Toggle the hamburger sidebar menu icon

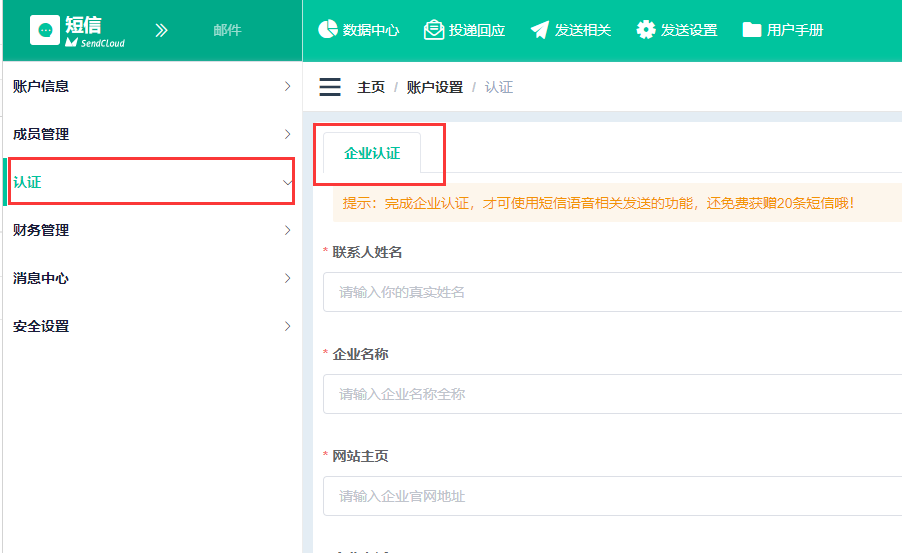pyautogui.click(x=330, y=87)
